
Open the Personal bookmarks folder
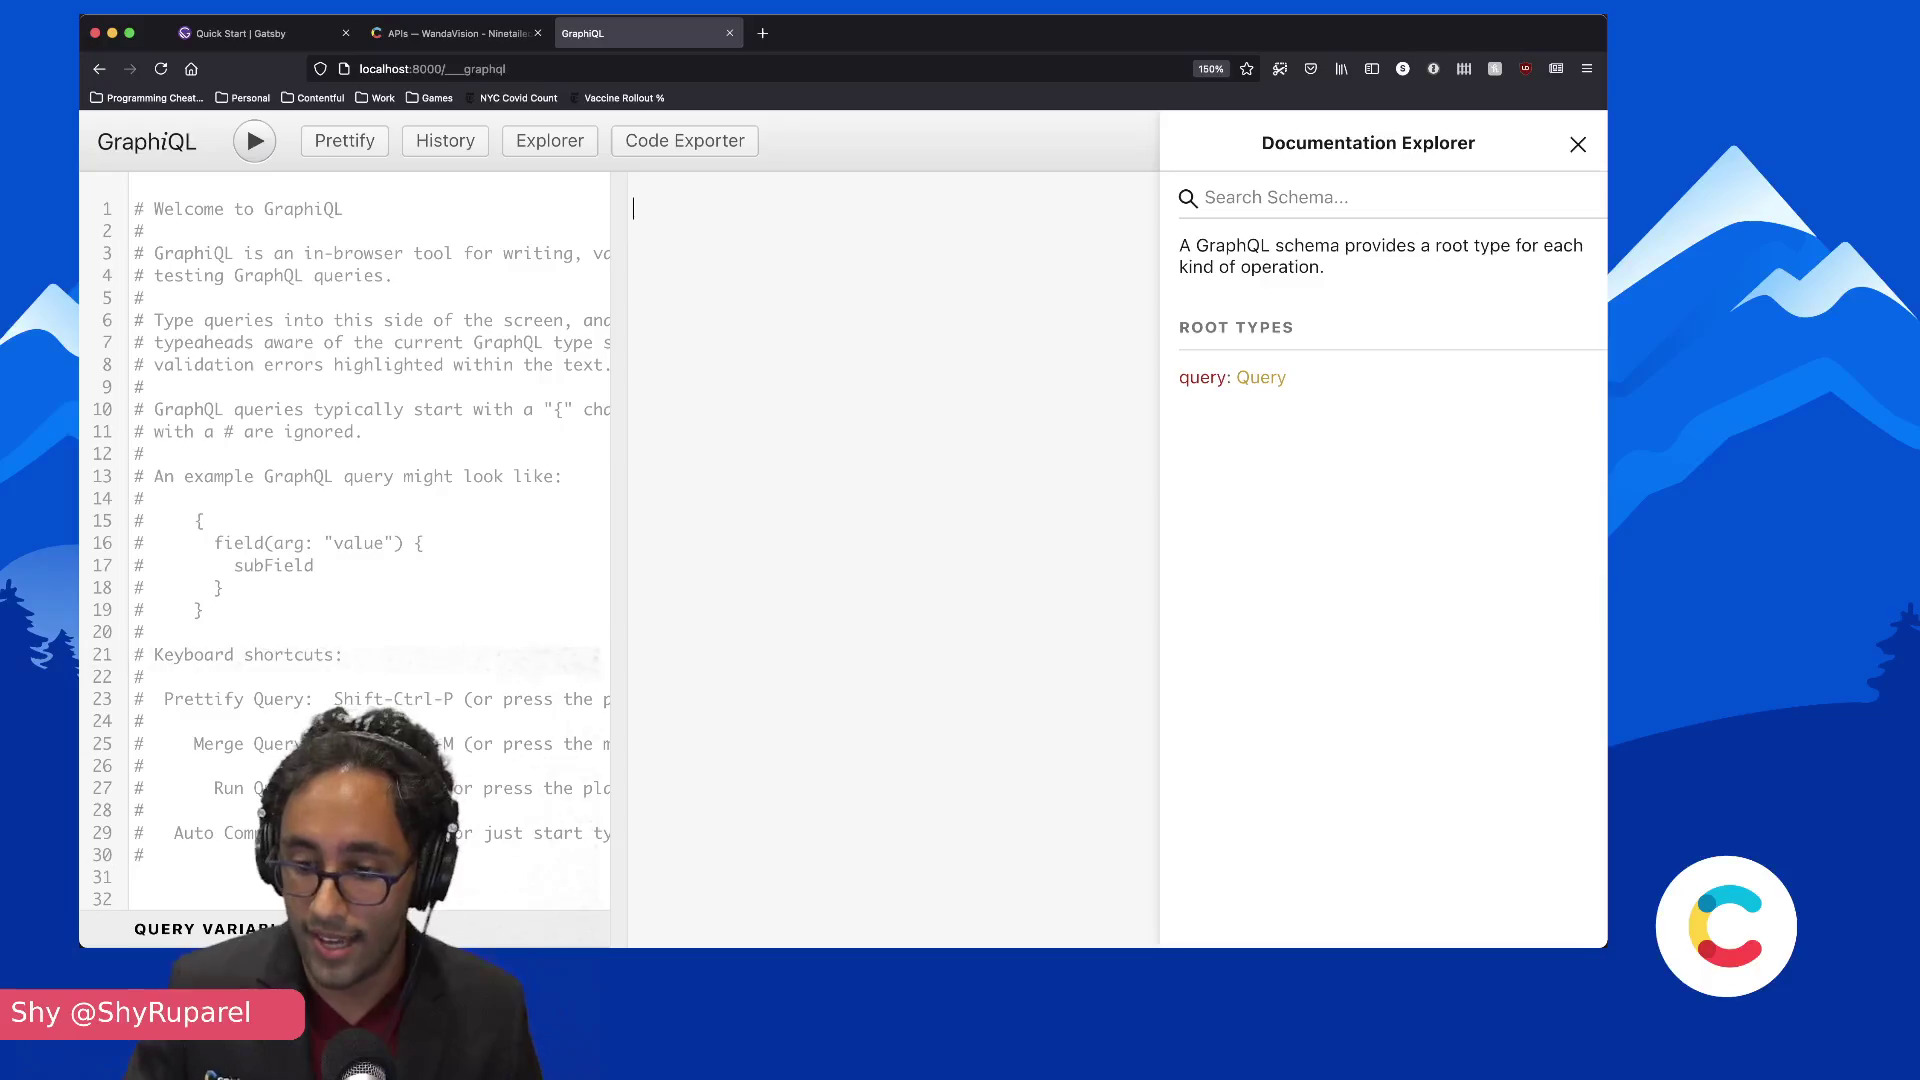tap(243, 98)
